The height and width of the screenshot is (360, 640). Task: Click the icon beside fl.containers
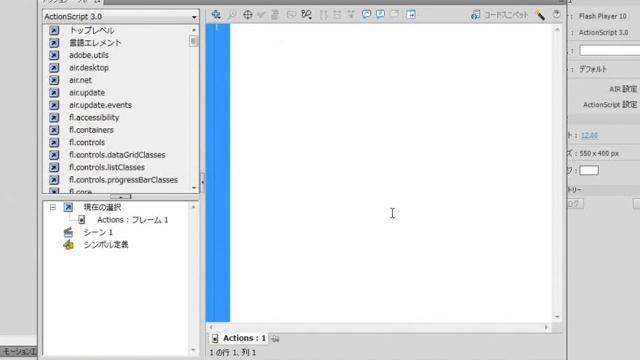[54, 130]
